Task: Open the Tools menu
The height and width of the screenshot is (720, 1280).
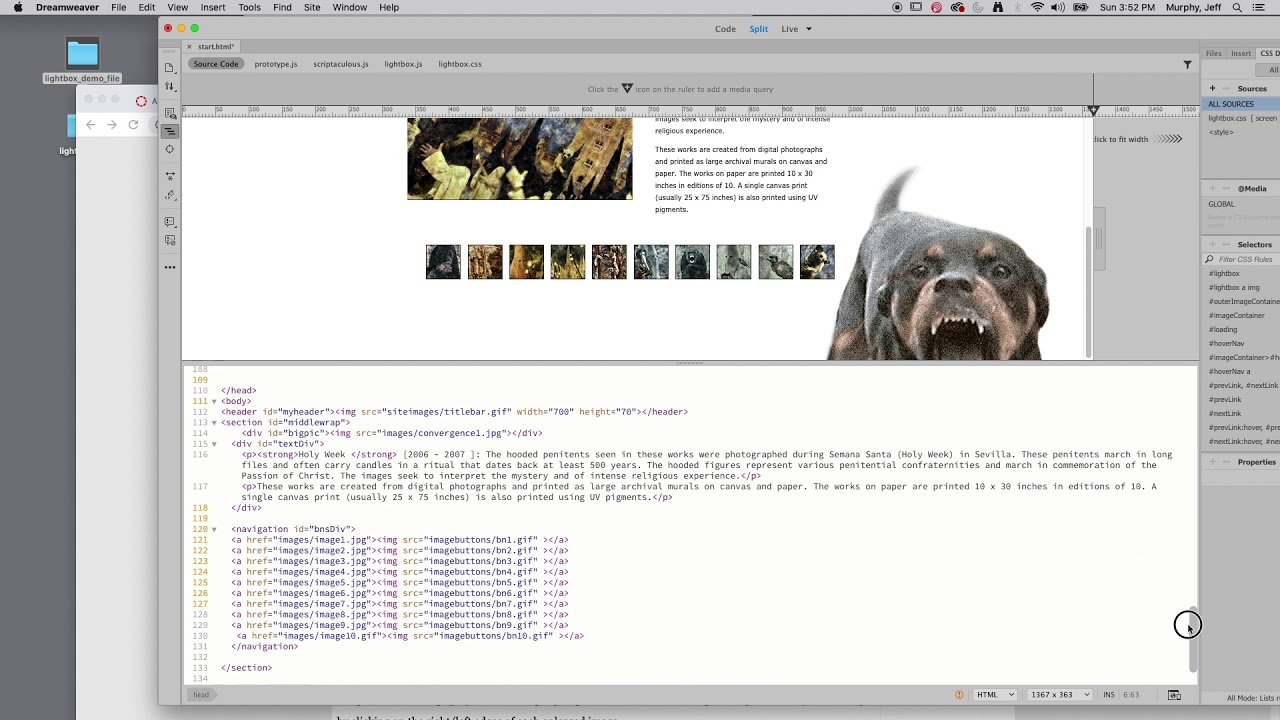Action: [249, 7]
